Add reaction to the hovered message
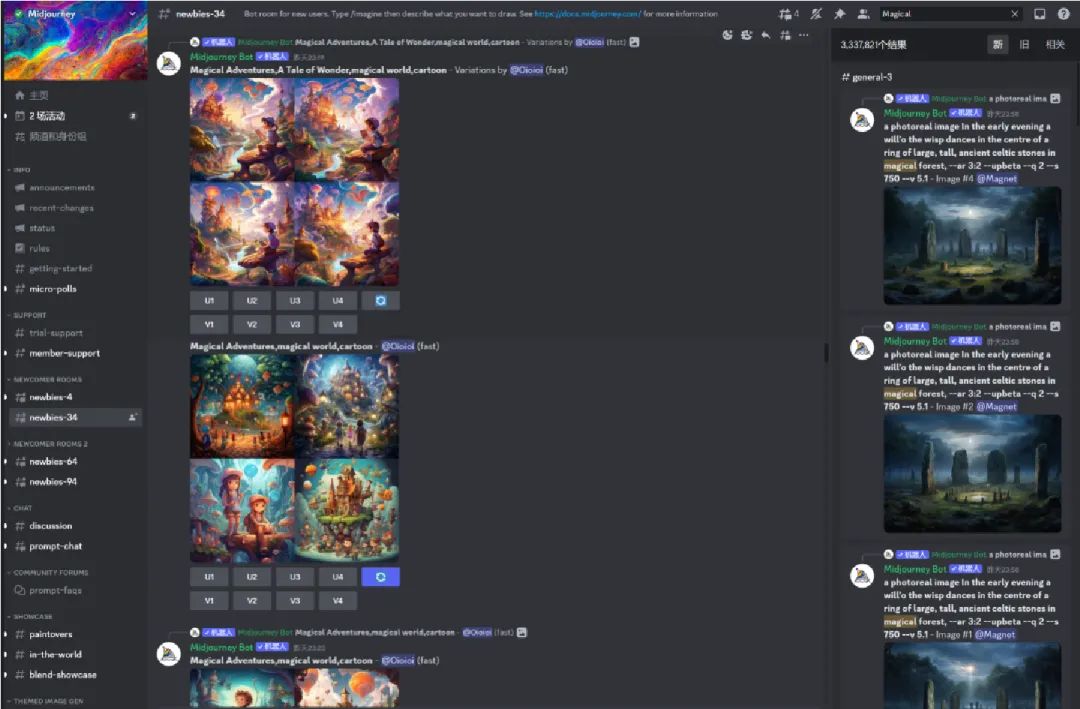The height and width of the screenshot is (709, 1080). (x=727, y=35)
